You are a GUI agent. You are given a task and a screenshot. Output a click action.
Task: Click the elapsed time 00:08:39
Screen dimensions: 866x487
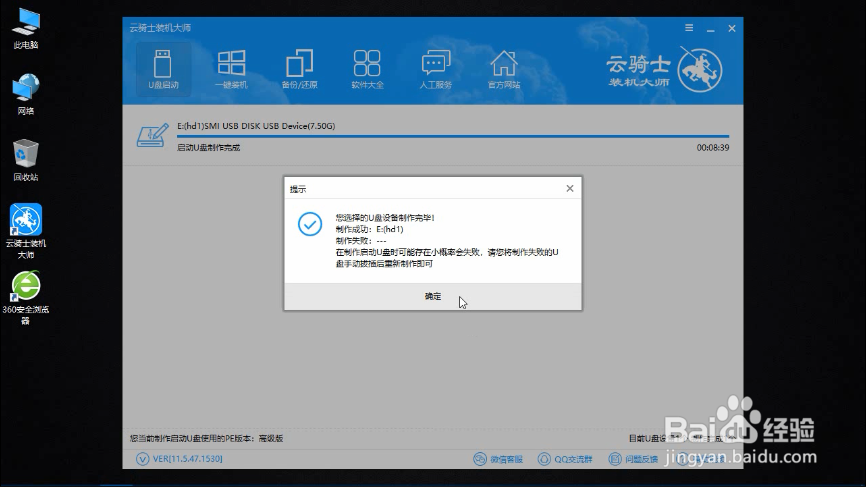(x=712, y=147)
